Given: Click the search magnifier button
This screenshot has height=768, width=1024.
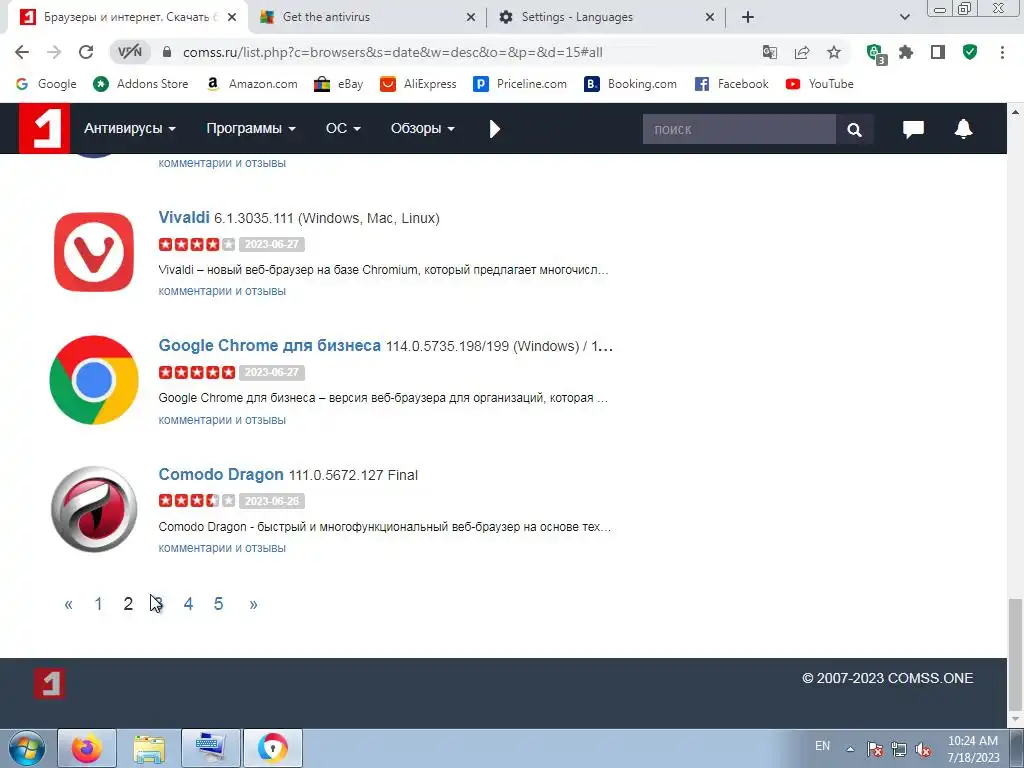Looking at the screenshot, I should [x=854, y=129].
